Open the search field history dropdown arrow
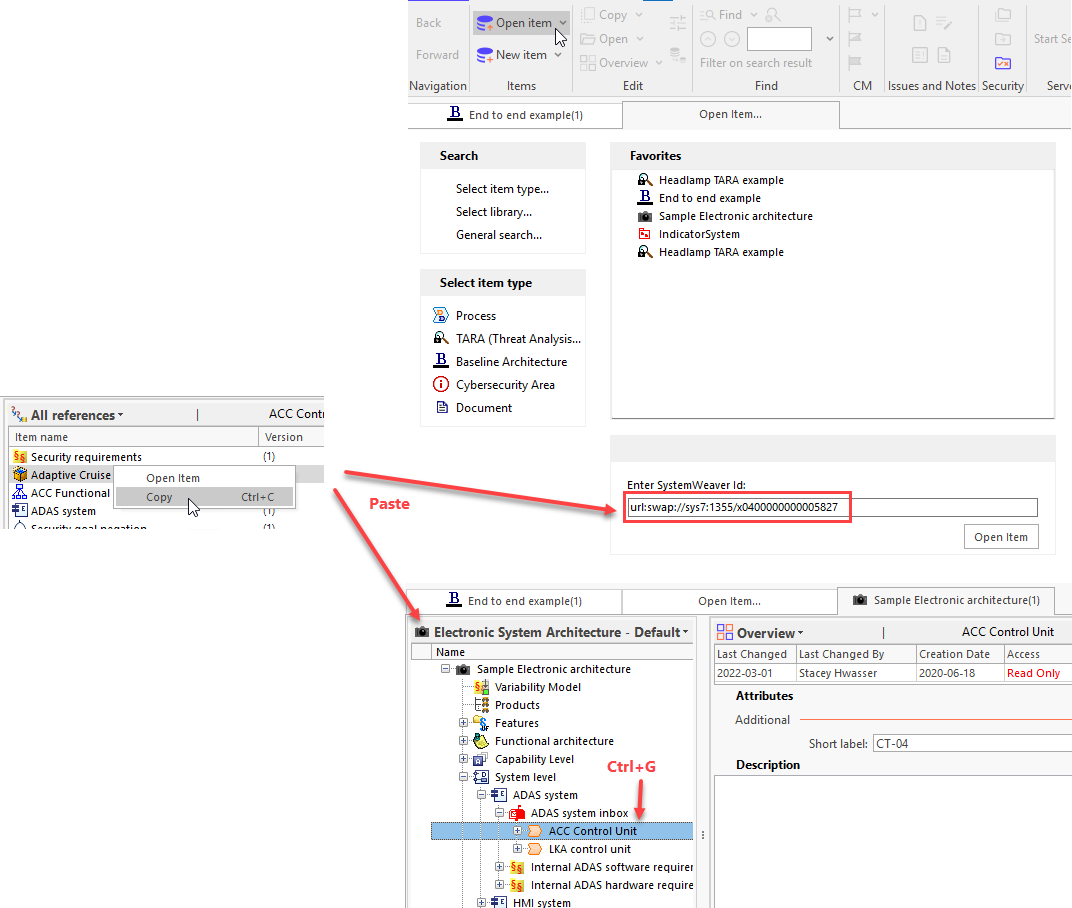 829,39
